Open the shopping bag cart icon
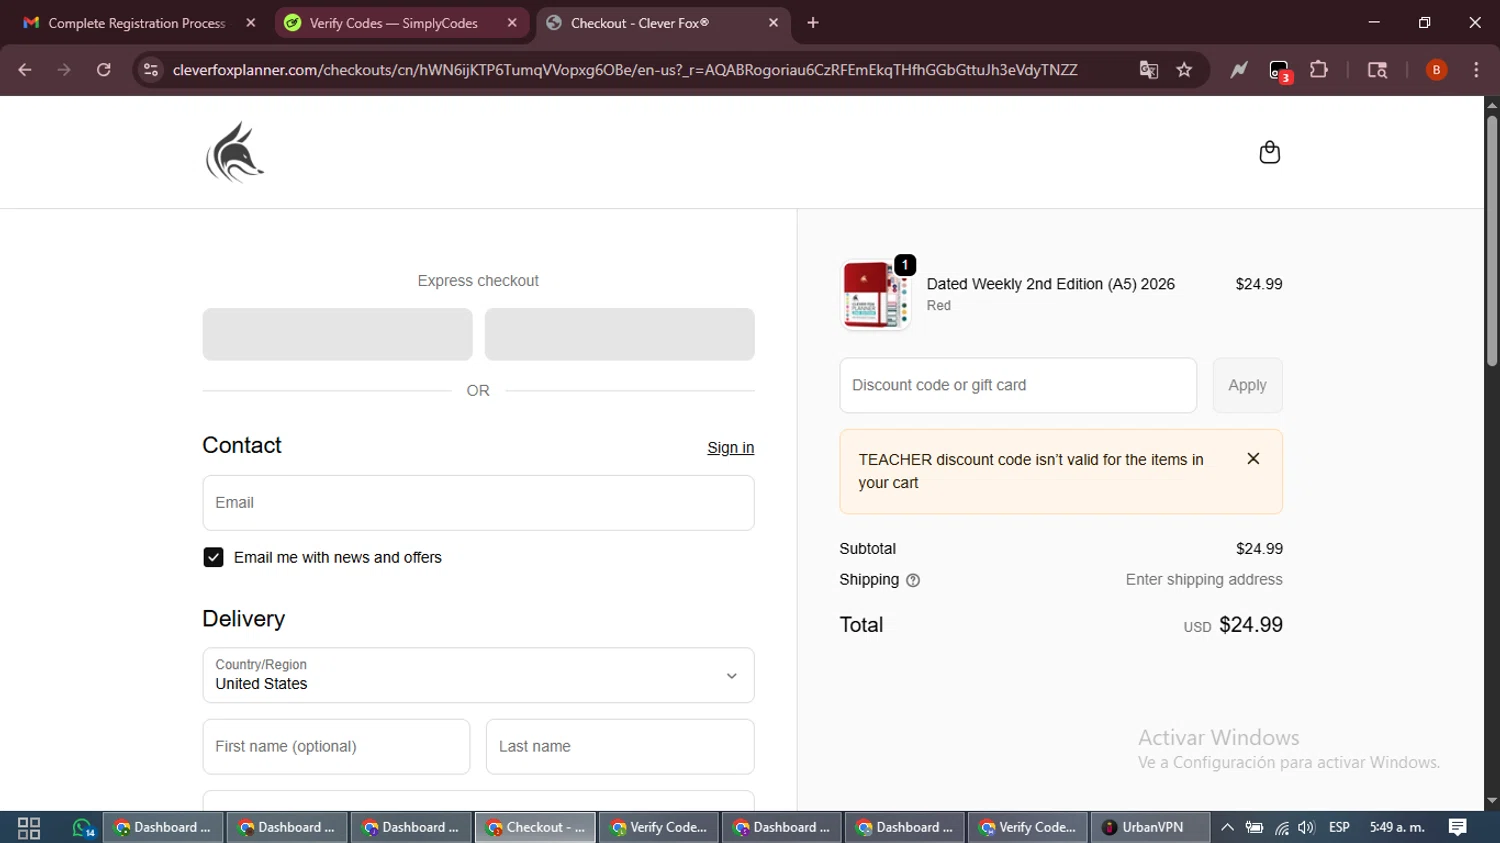This screenshot has width=1500, height=843. tap(1269, 152)
